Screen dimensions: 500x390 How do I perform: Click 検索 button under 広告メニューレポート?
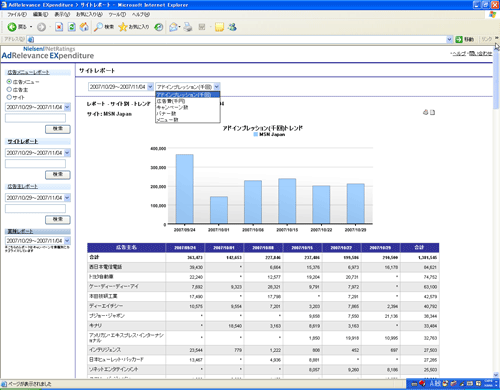coord(58,129)
